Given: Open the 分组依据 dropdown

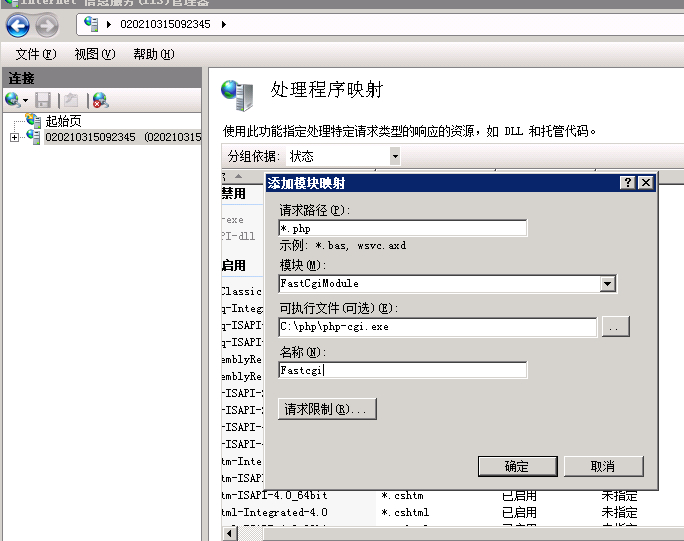Looking at the screenshot, I should point(395,156).
